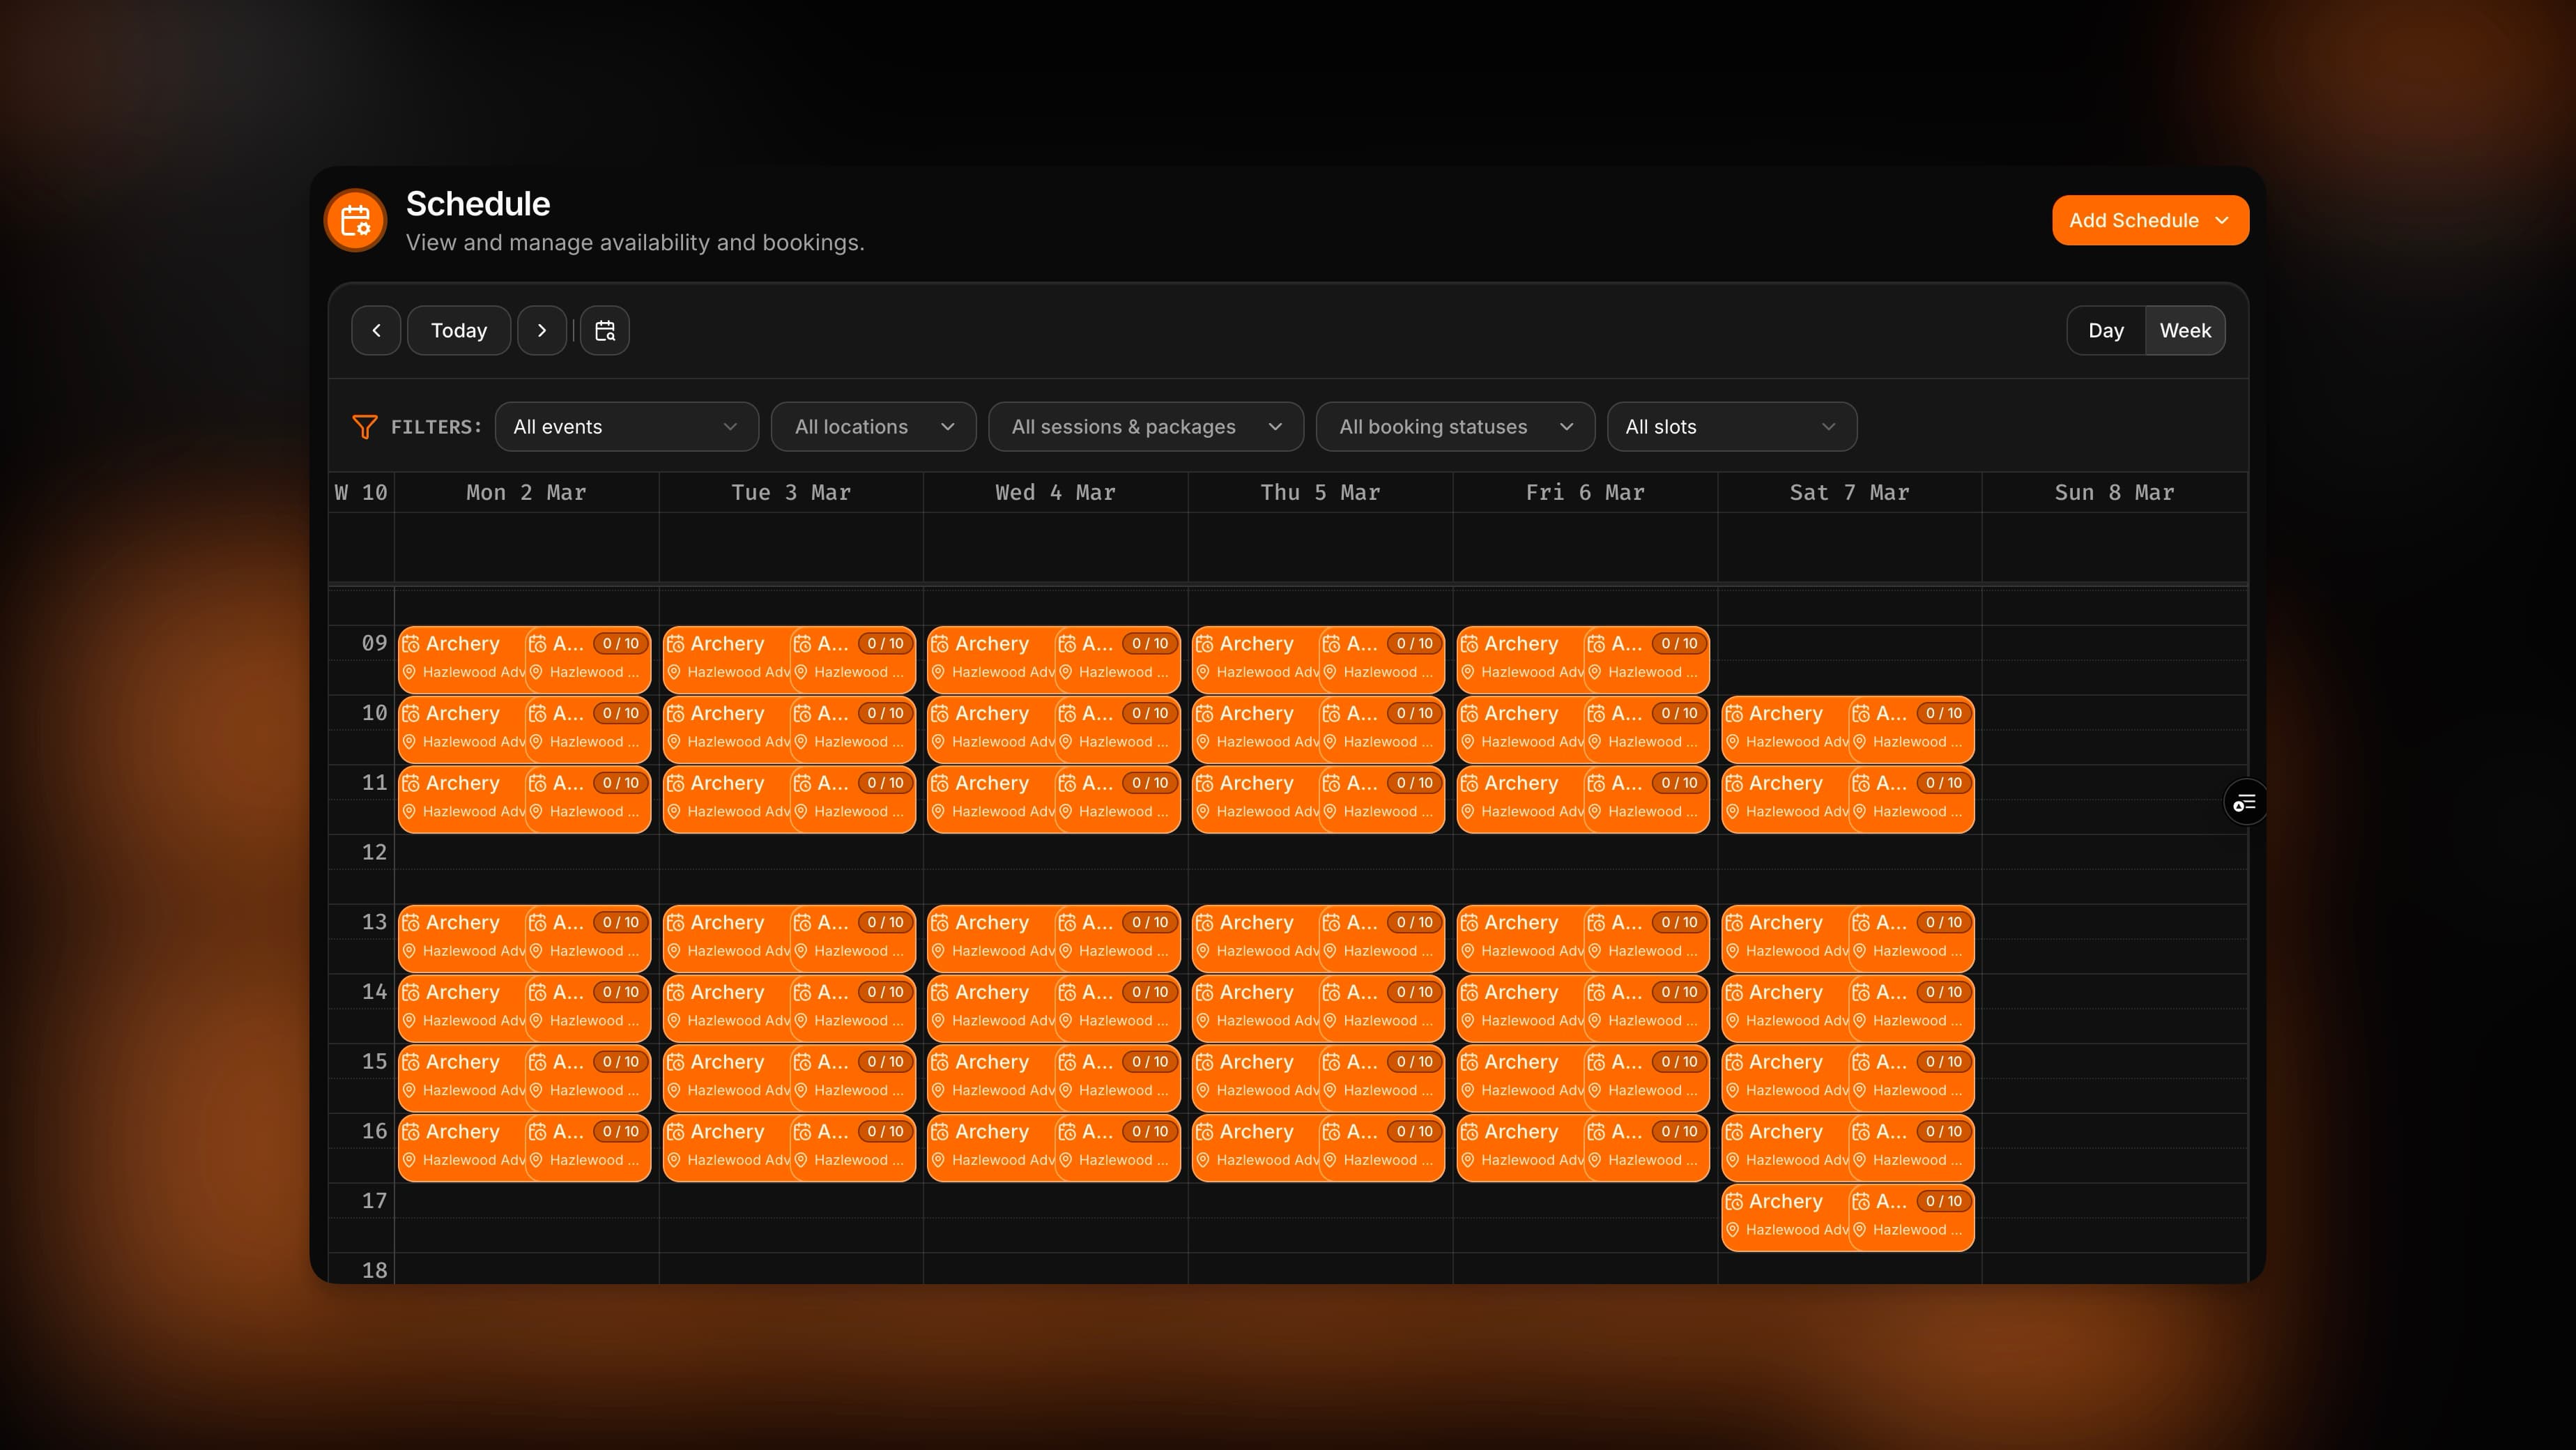Click the next week arrow

coord(542,330)
